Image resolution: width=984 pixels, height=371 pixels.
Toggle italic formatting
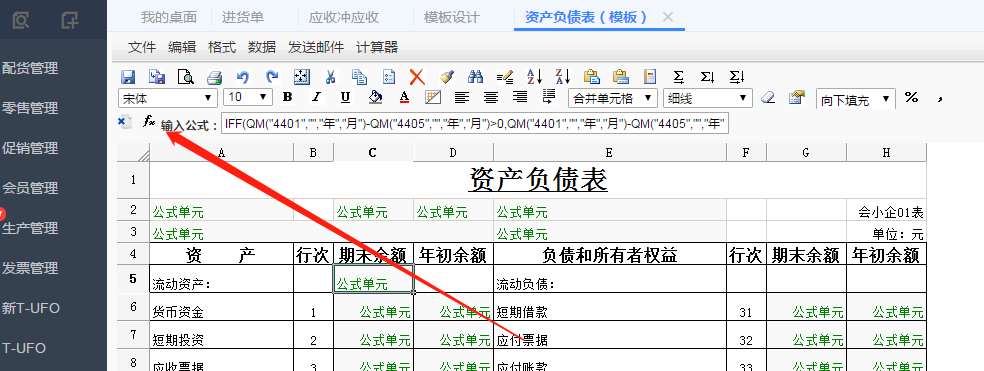tap(316, 97)
